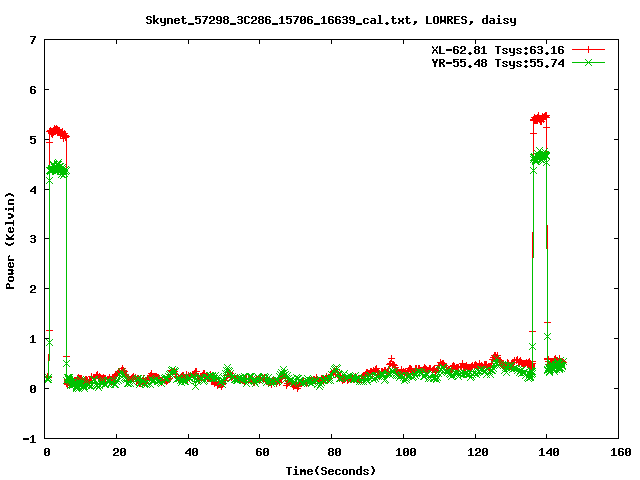Click the x-axis tick label 60
The image size is (640, 480).
click(x=262, y=452)
